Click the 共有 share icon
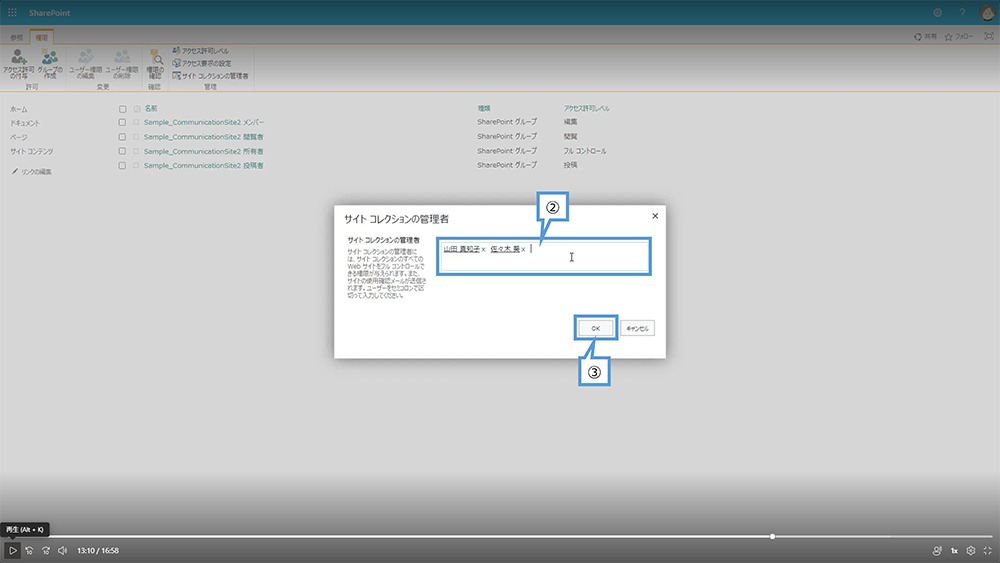The width and height of the screenshot is (1000, 563). [925, 37]
